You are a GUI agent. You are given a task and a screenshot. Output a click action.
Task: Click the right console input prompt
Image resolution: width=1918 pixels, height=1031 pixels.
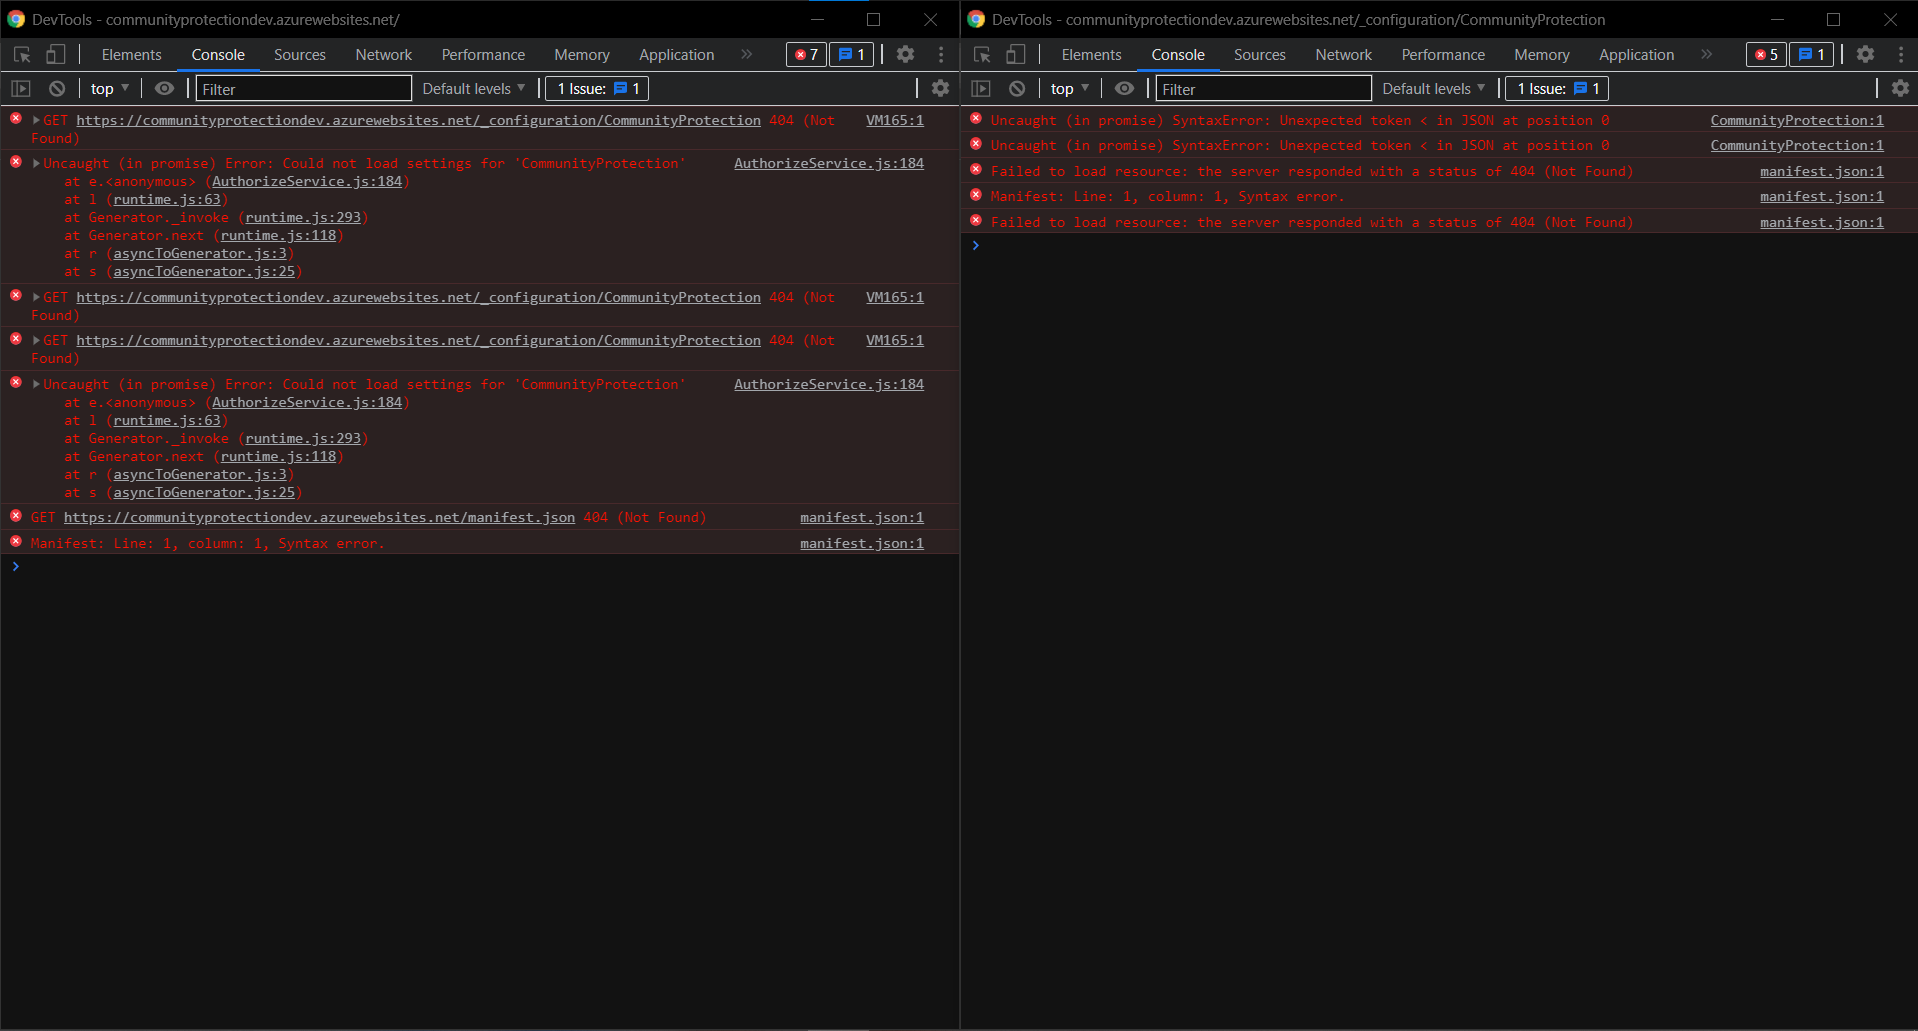(x=1440, y=246)
